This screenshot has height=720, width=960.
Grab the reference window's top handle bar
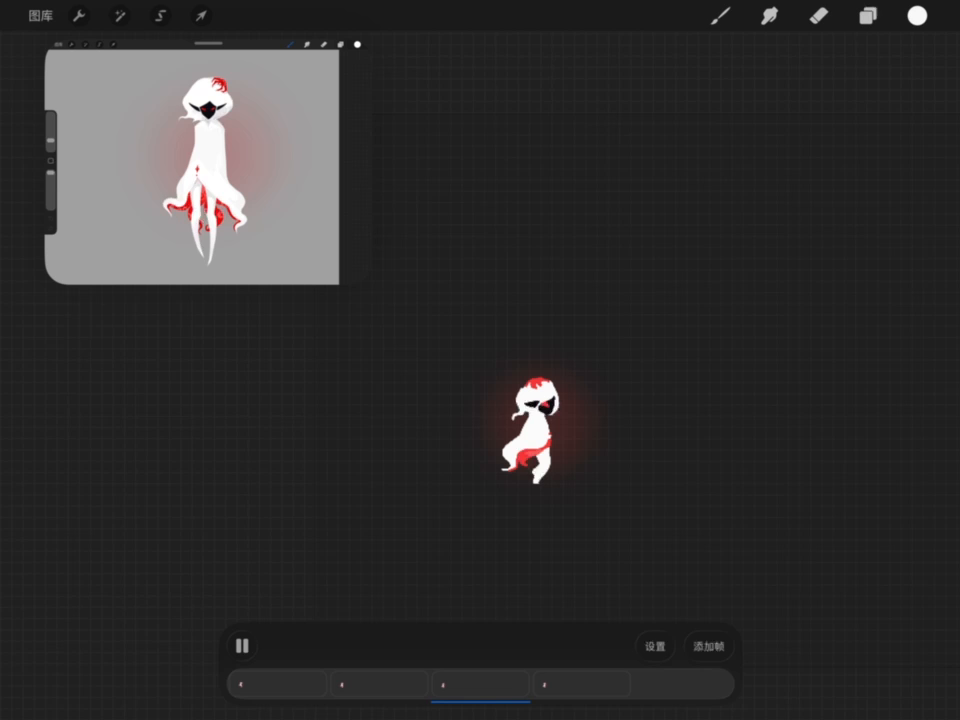click(x=208, y=43)
